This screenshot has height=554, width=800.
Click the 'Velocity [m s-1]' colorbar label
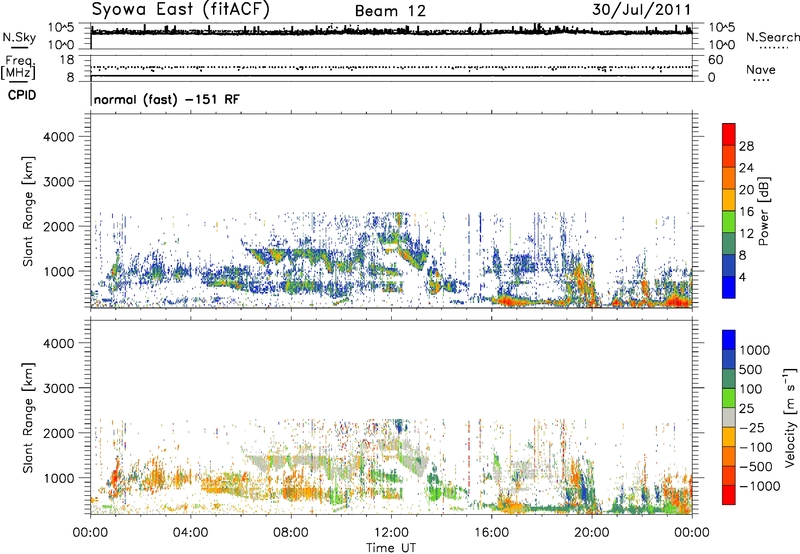tap(790, 417)
